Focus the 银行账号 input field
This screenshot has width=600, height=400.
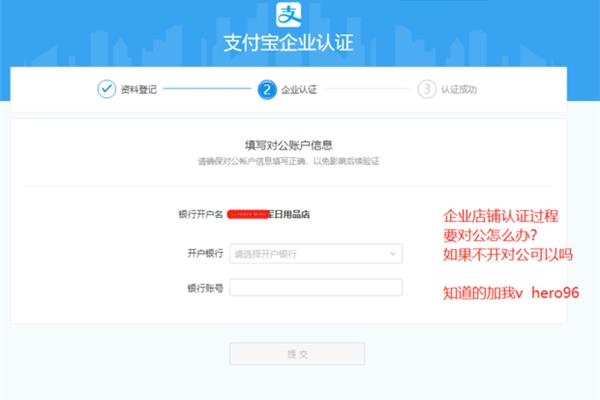click(x=316, y=287)
